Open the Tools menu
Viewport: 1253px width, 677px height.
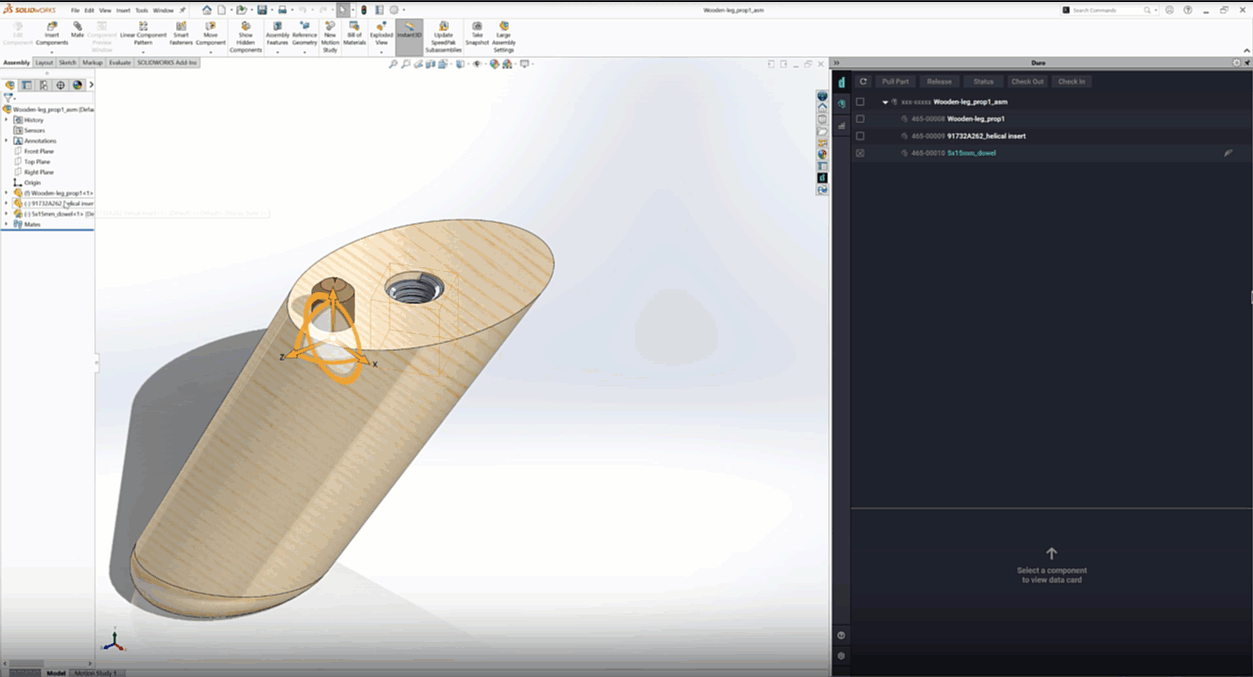coord(141,10)
